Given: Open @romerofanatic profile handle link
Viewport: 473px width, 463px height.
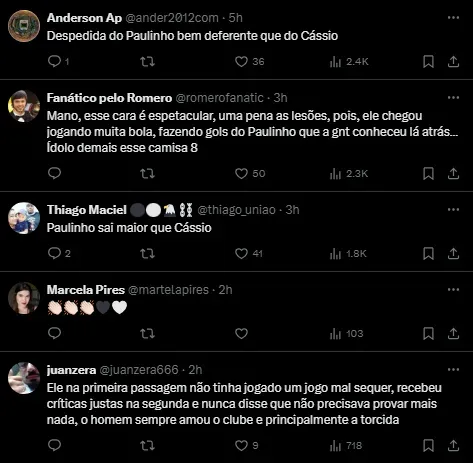Looking at the screenshot, I should click(219, 98).
